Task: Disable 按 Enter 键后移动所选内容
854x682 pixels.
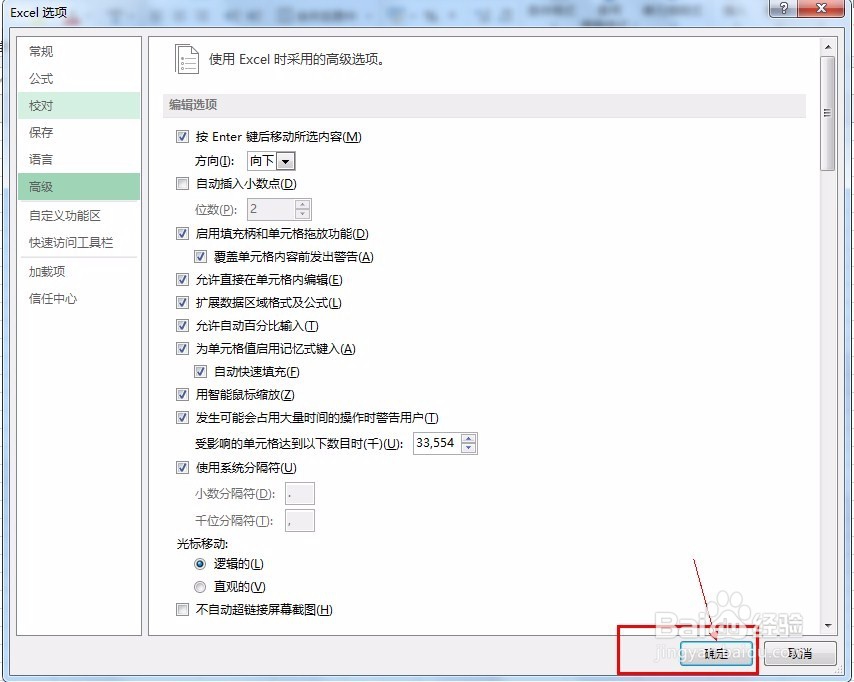Action: click(181, 136)
